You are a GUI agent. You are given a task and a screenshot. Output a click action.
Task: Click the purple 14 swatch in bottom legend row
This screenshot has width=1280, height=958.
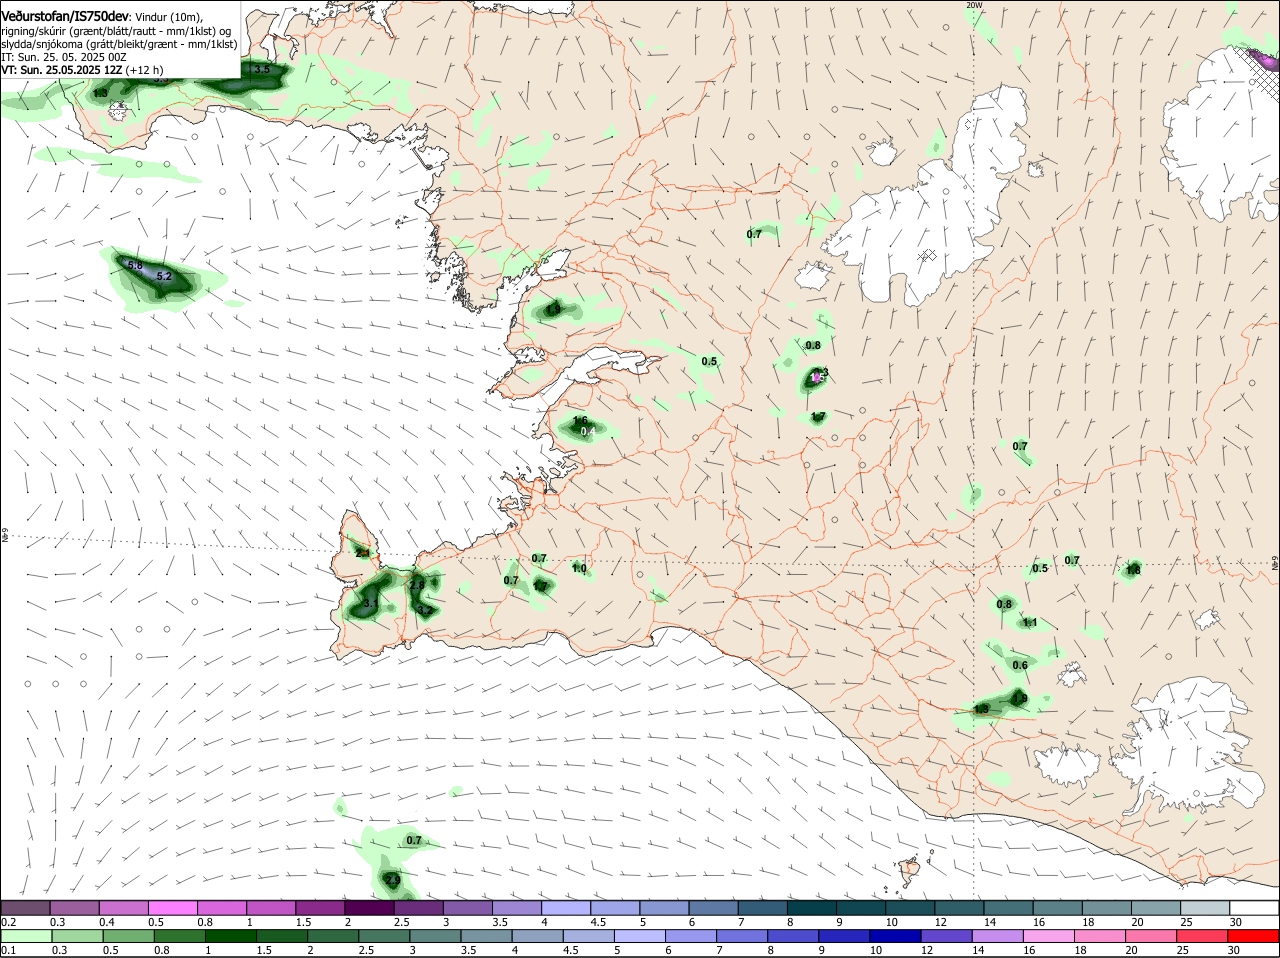999,936
